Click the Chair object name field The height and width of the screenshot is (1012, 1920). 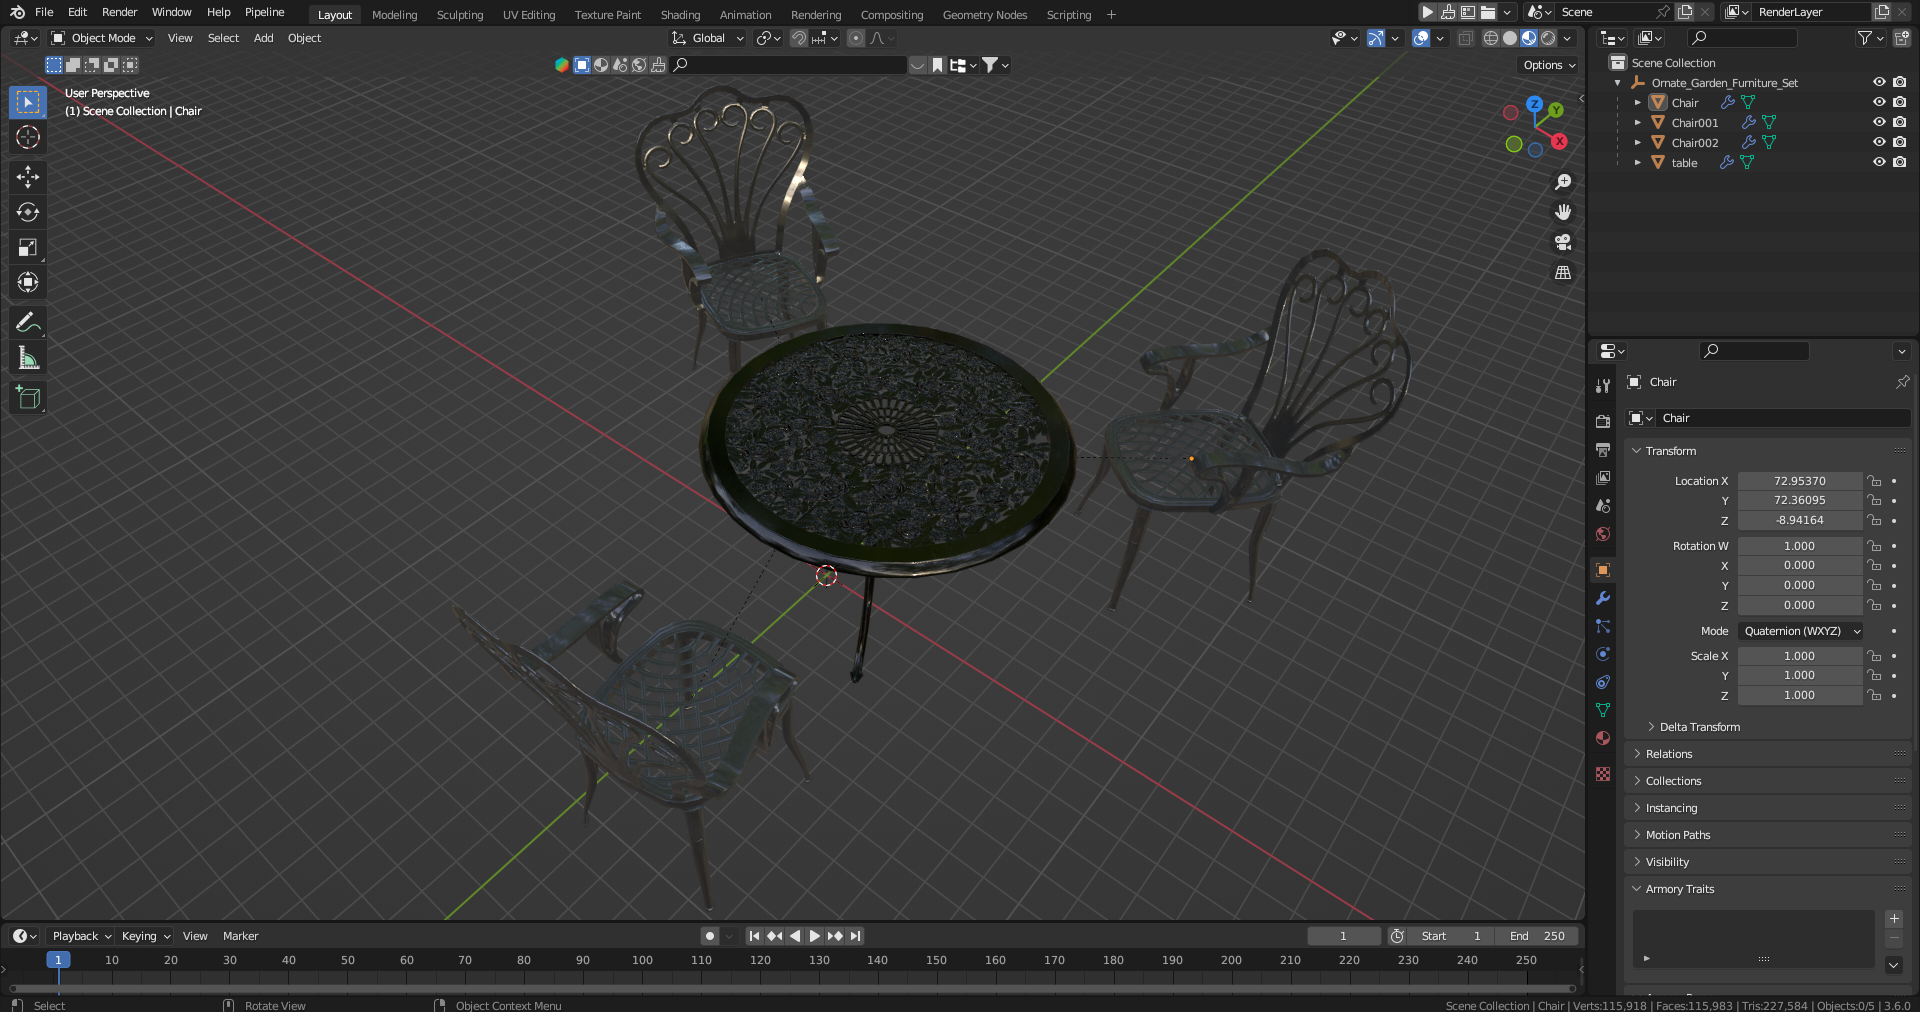coord(1782,418)
